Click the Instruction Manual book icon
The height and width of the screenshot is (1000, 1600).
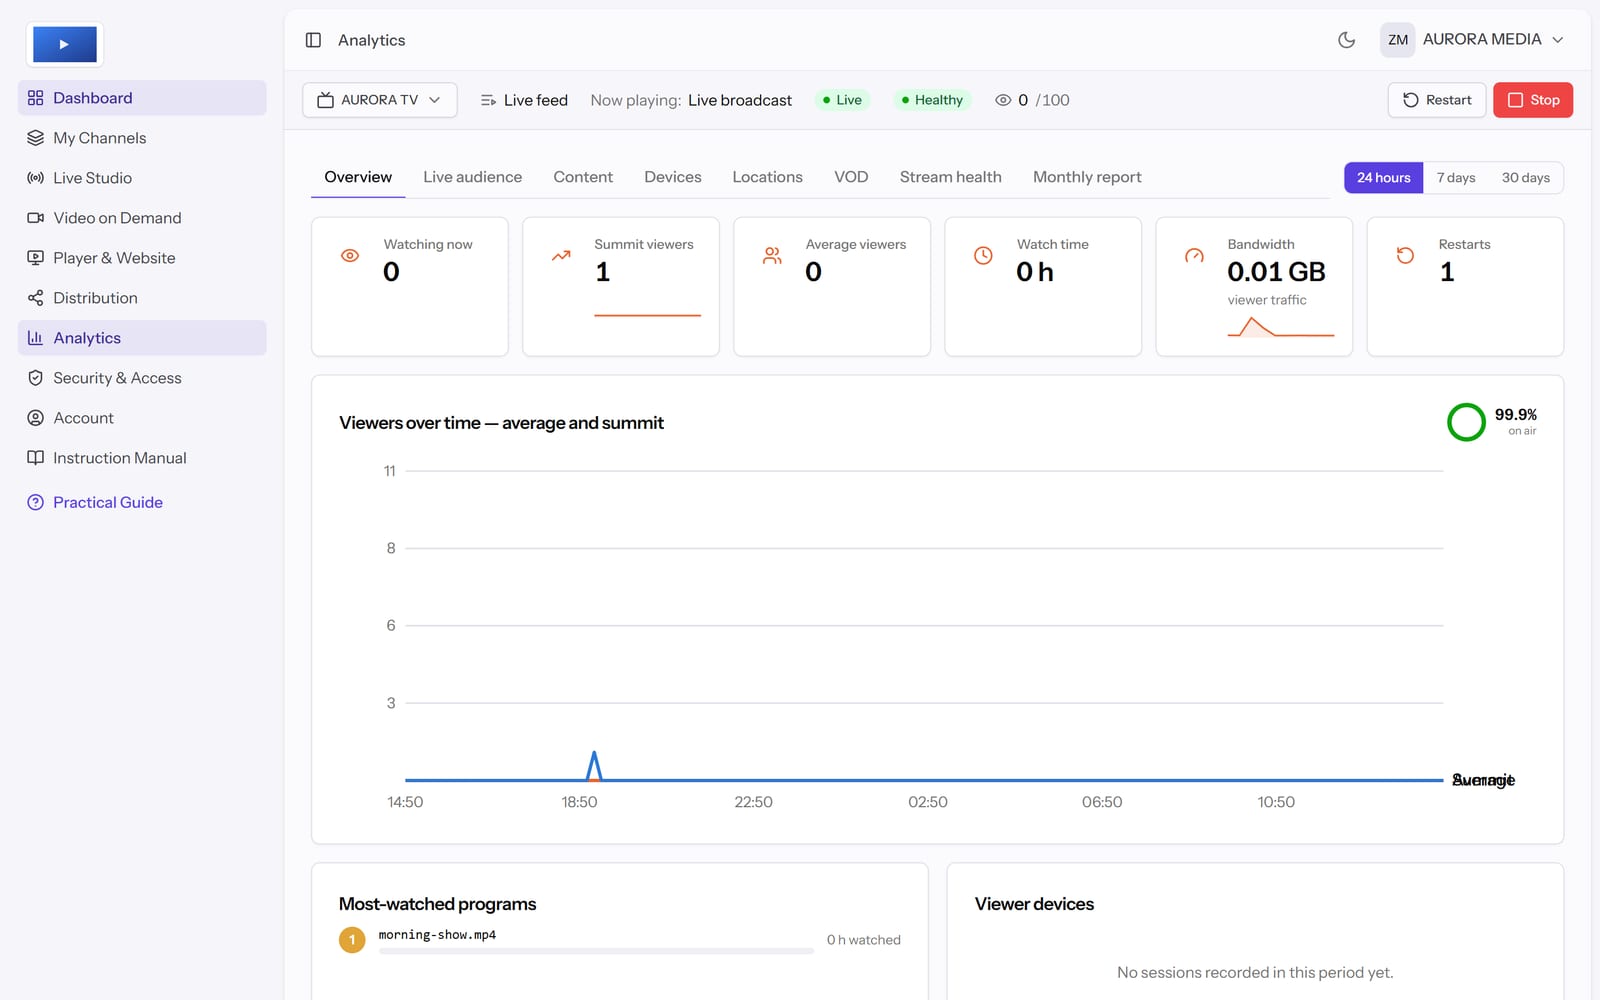tap(36, 458)
